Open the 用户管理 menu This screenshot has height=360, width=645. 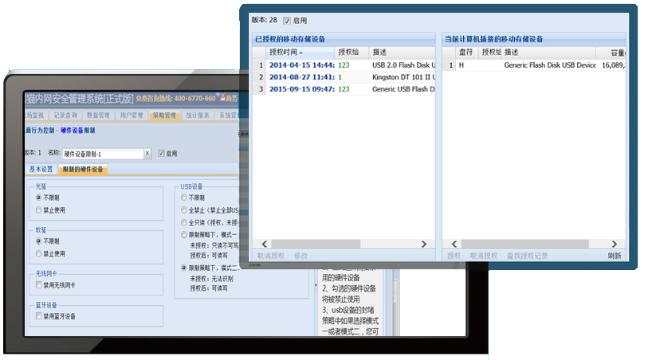coord(132,115)
